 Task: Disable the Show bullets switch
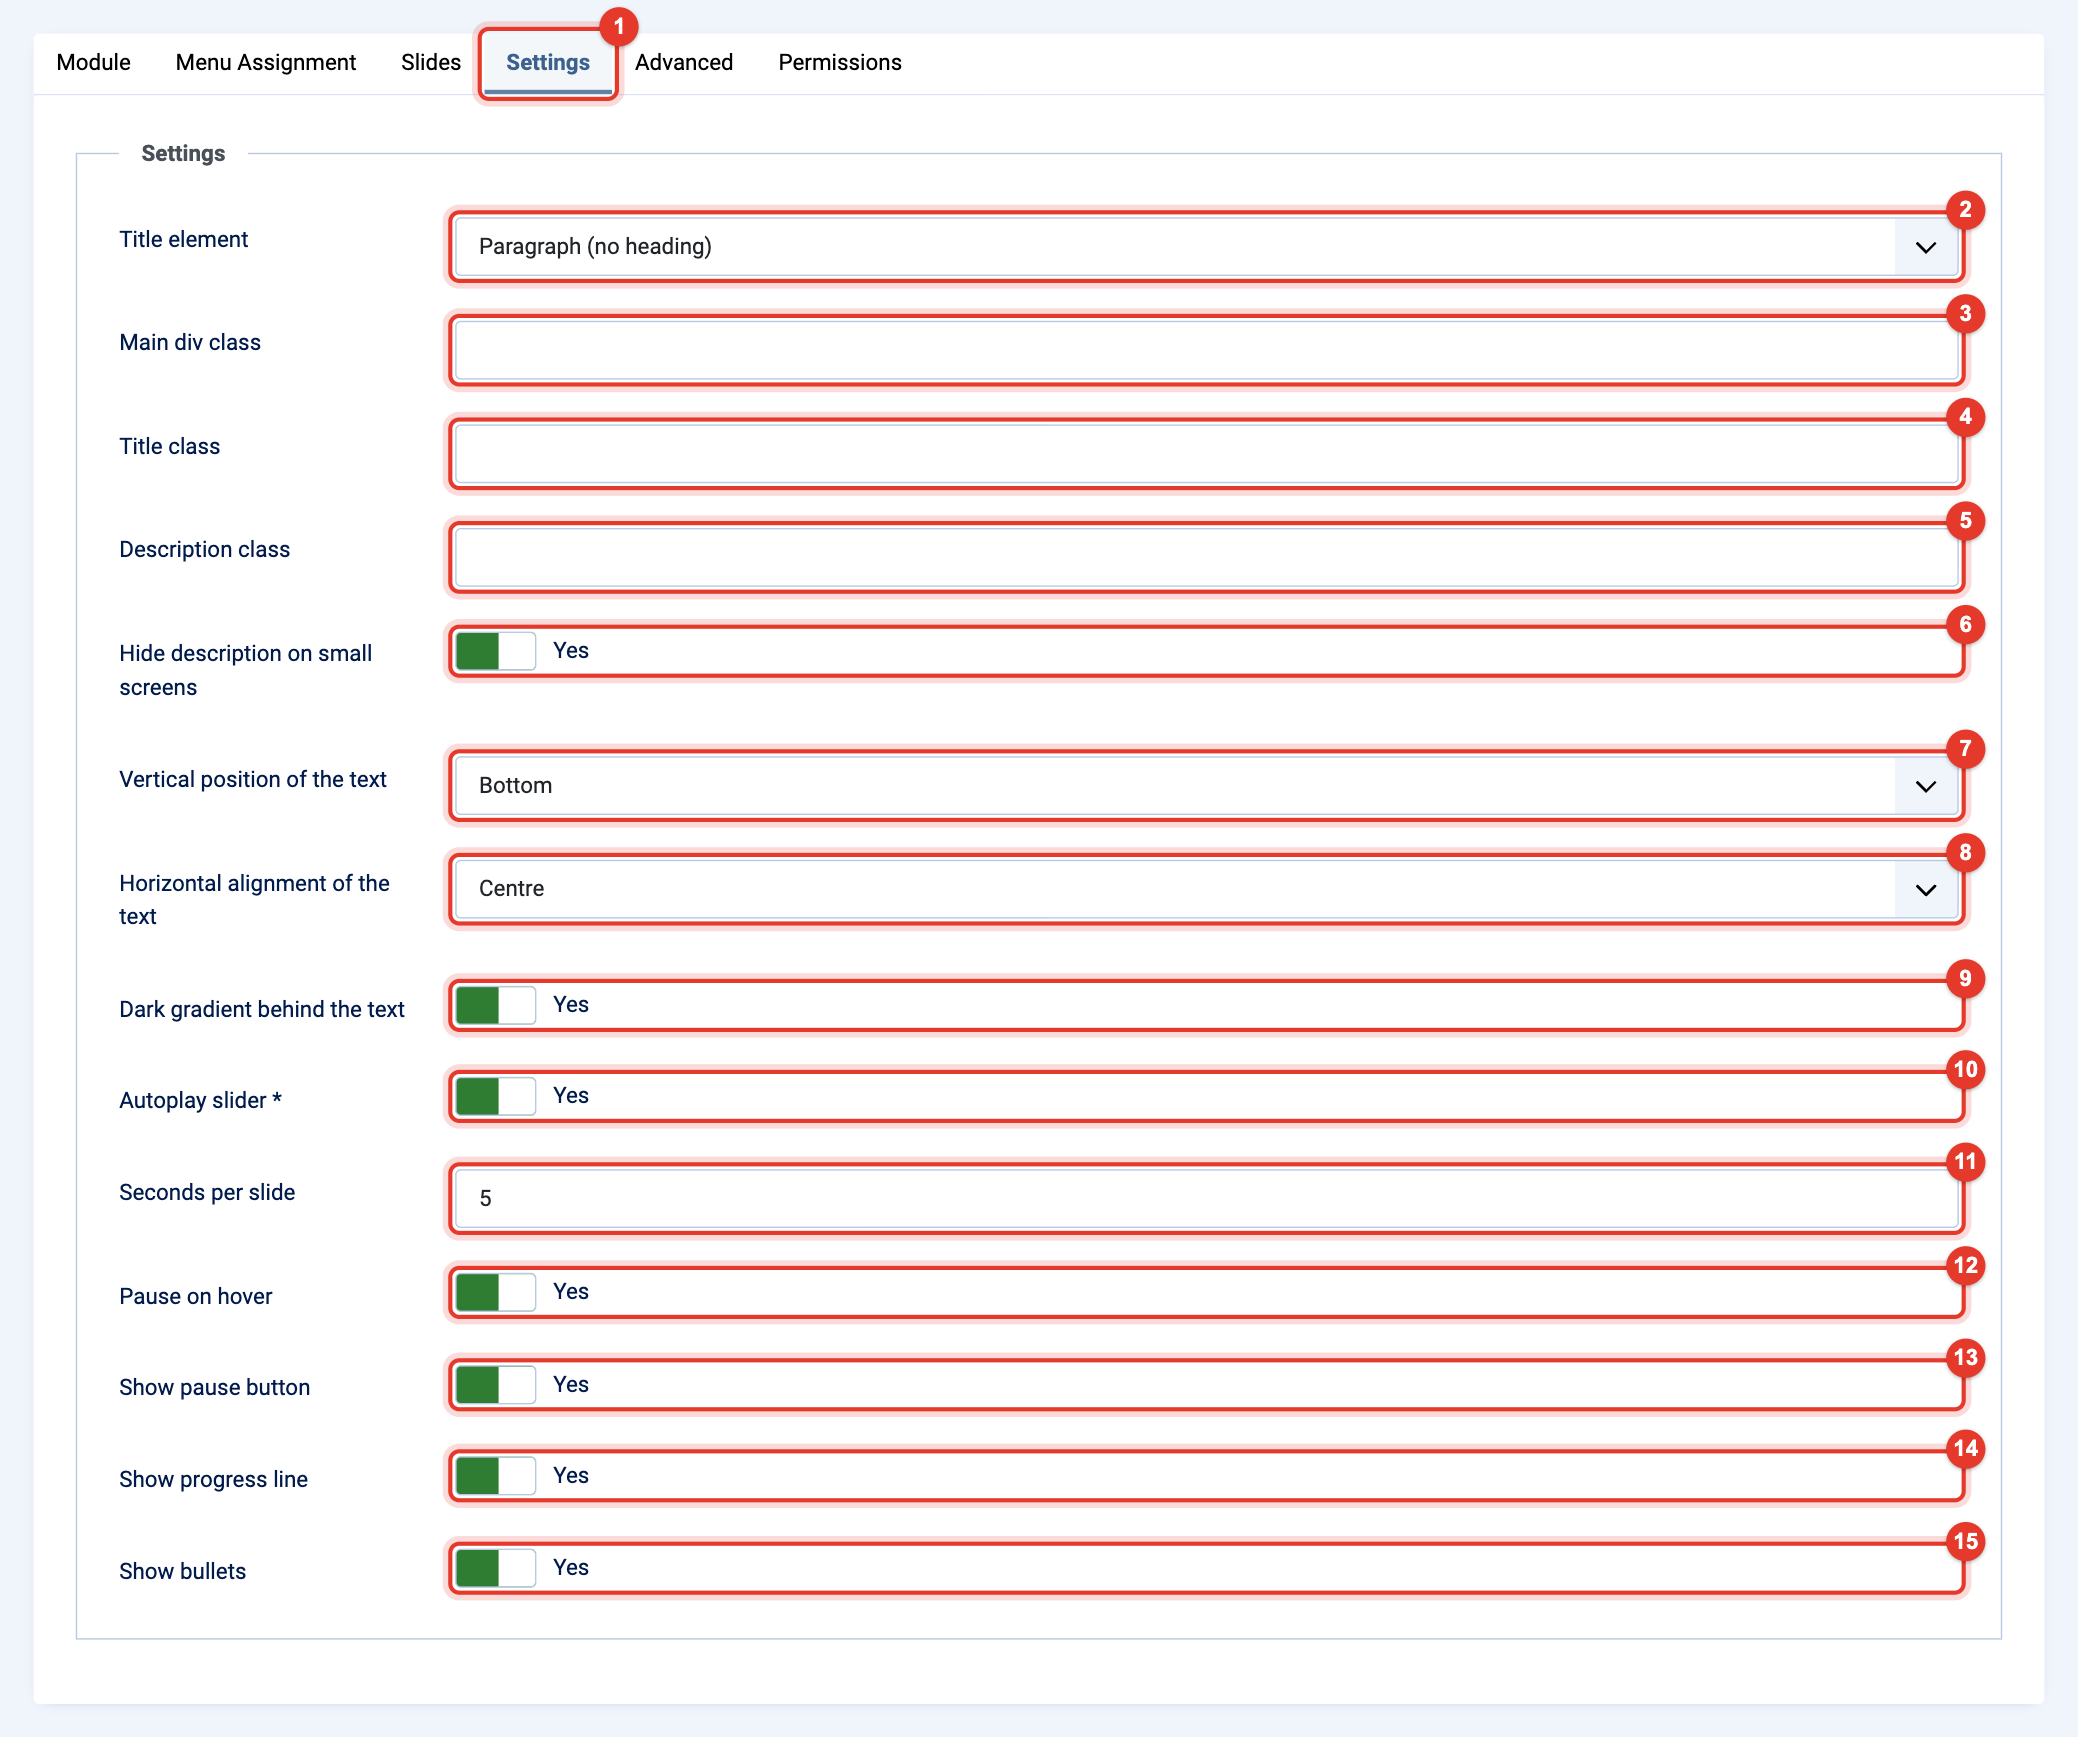point(495,1568)
